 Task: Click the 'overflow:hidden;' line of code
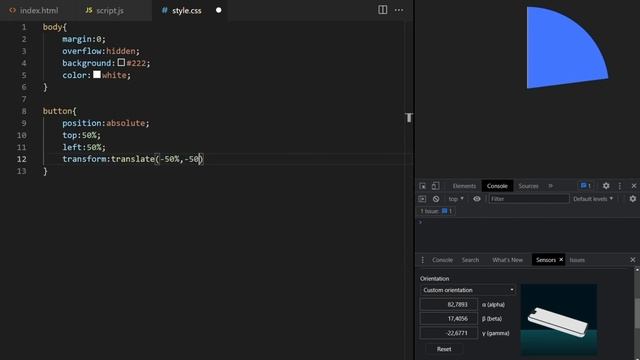point(101,51)
